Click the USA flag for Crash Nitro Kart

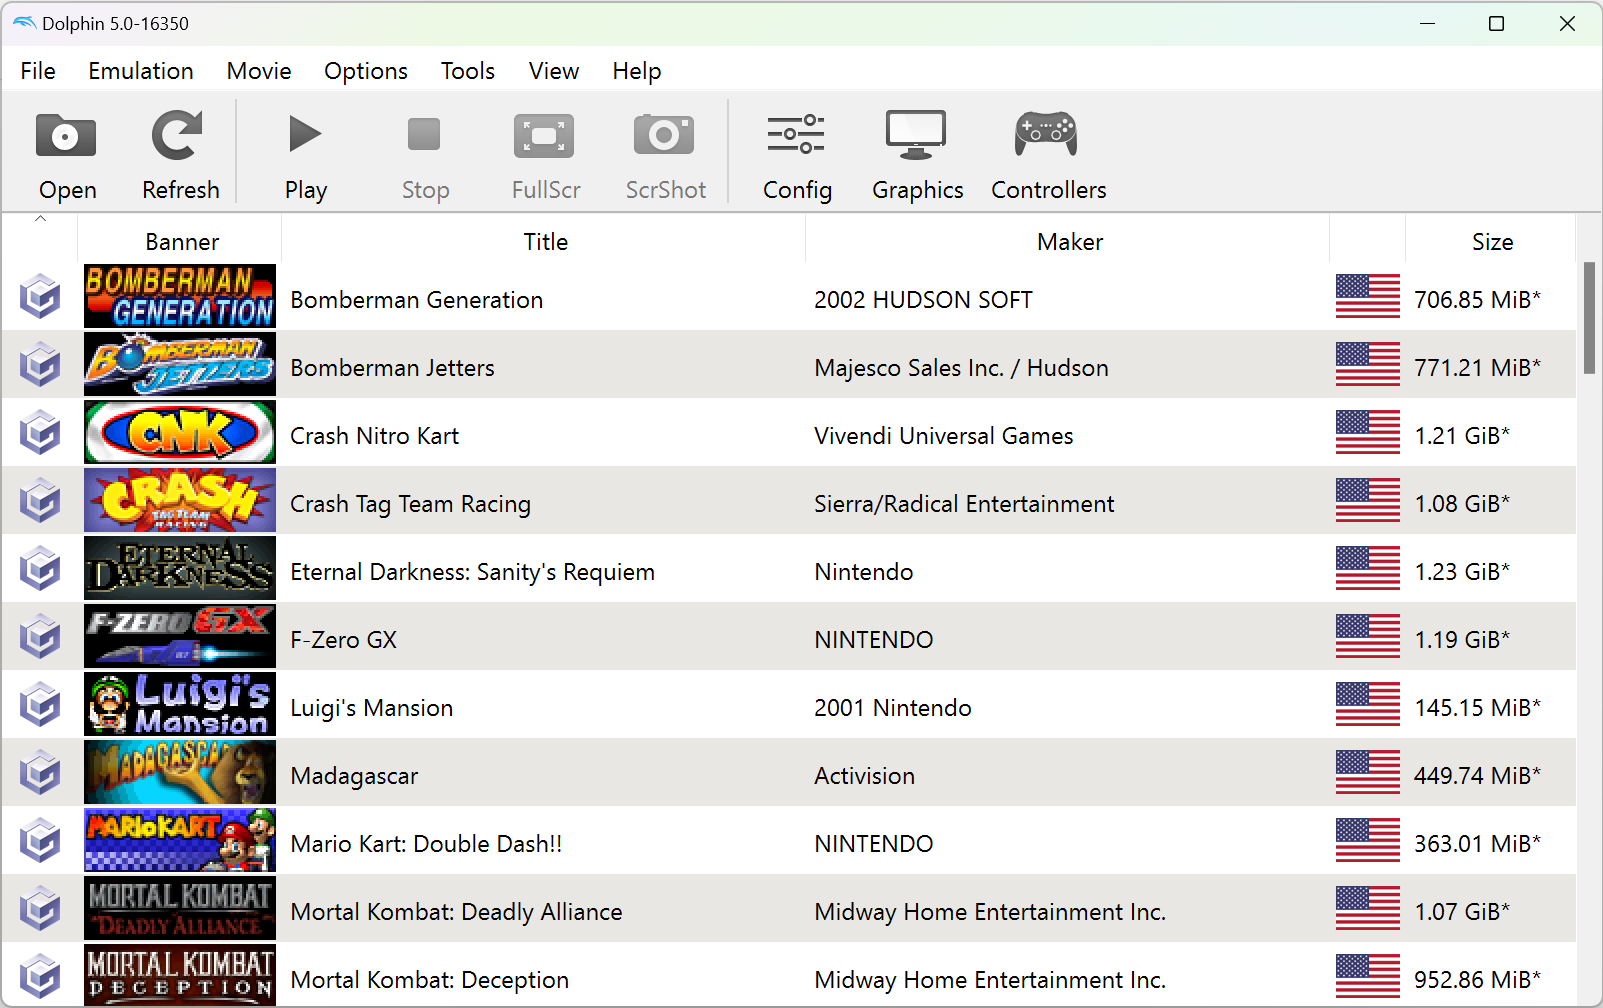tap(1368, 432)
